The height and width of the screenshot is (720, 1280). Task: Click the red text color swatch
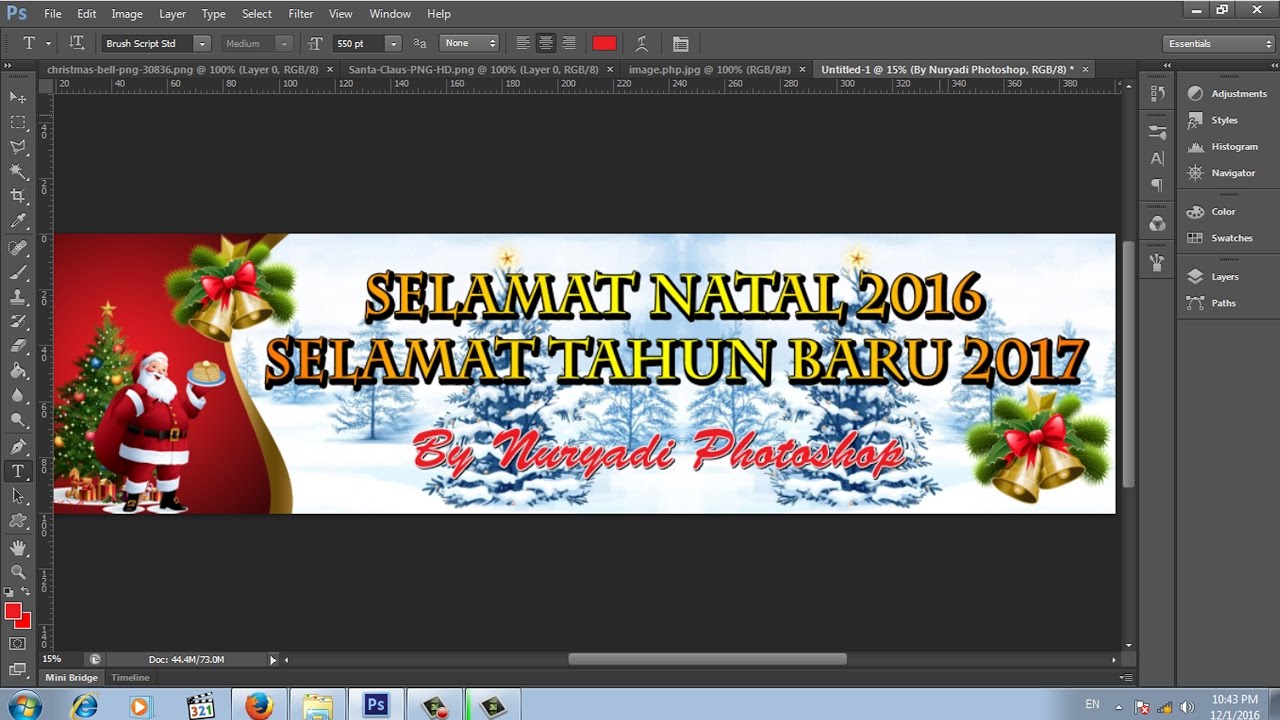pos(604,43)
